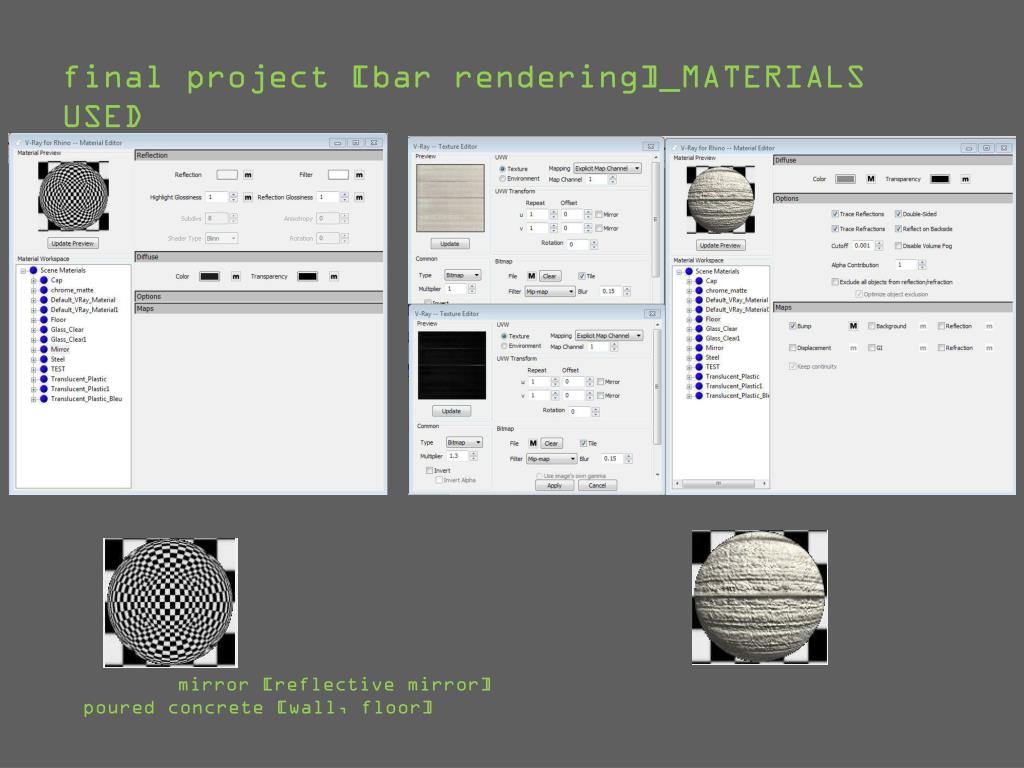
Task: Open the Options section in left Material Editor
Action: coord(259,296)
